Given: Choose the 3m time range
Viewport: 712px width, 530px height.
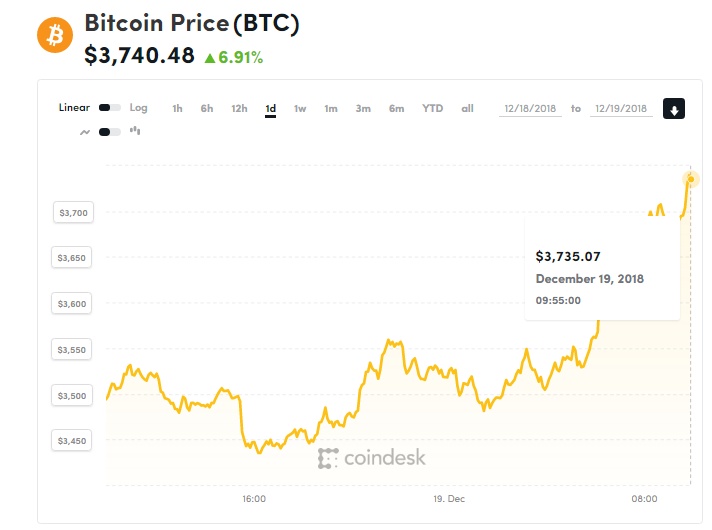Looking at the screenshot, I should 363,109.
